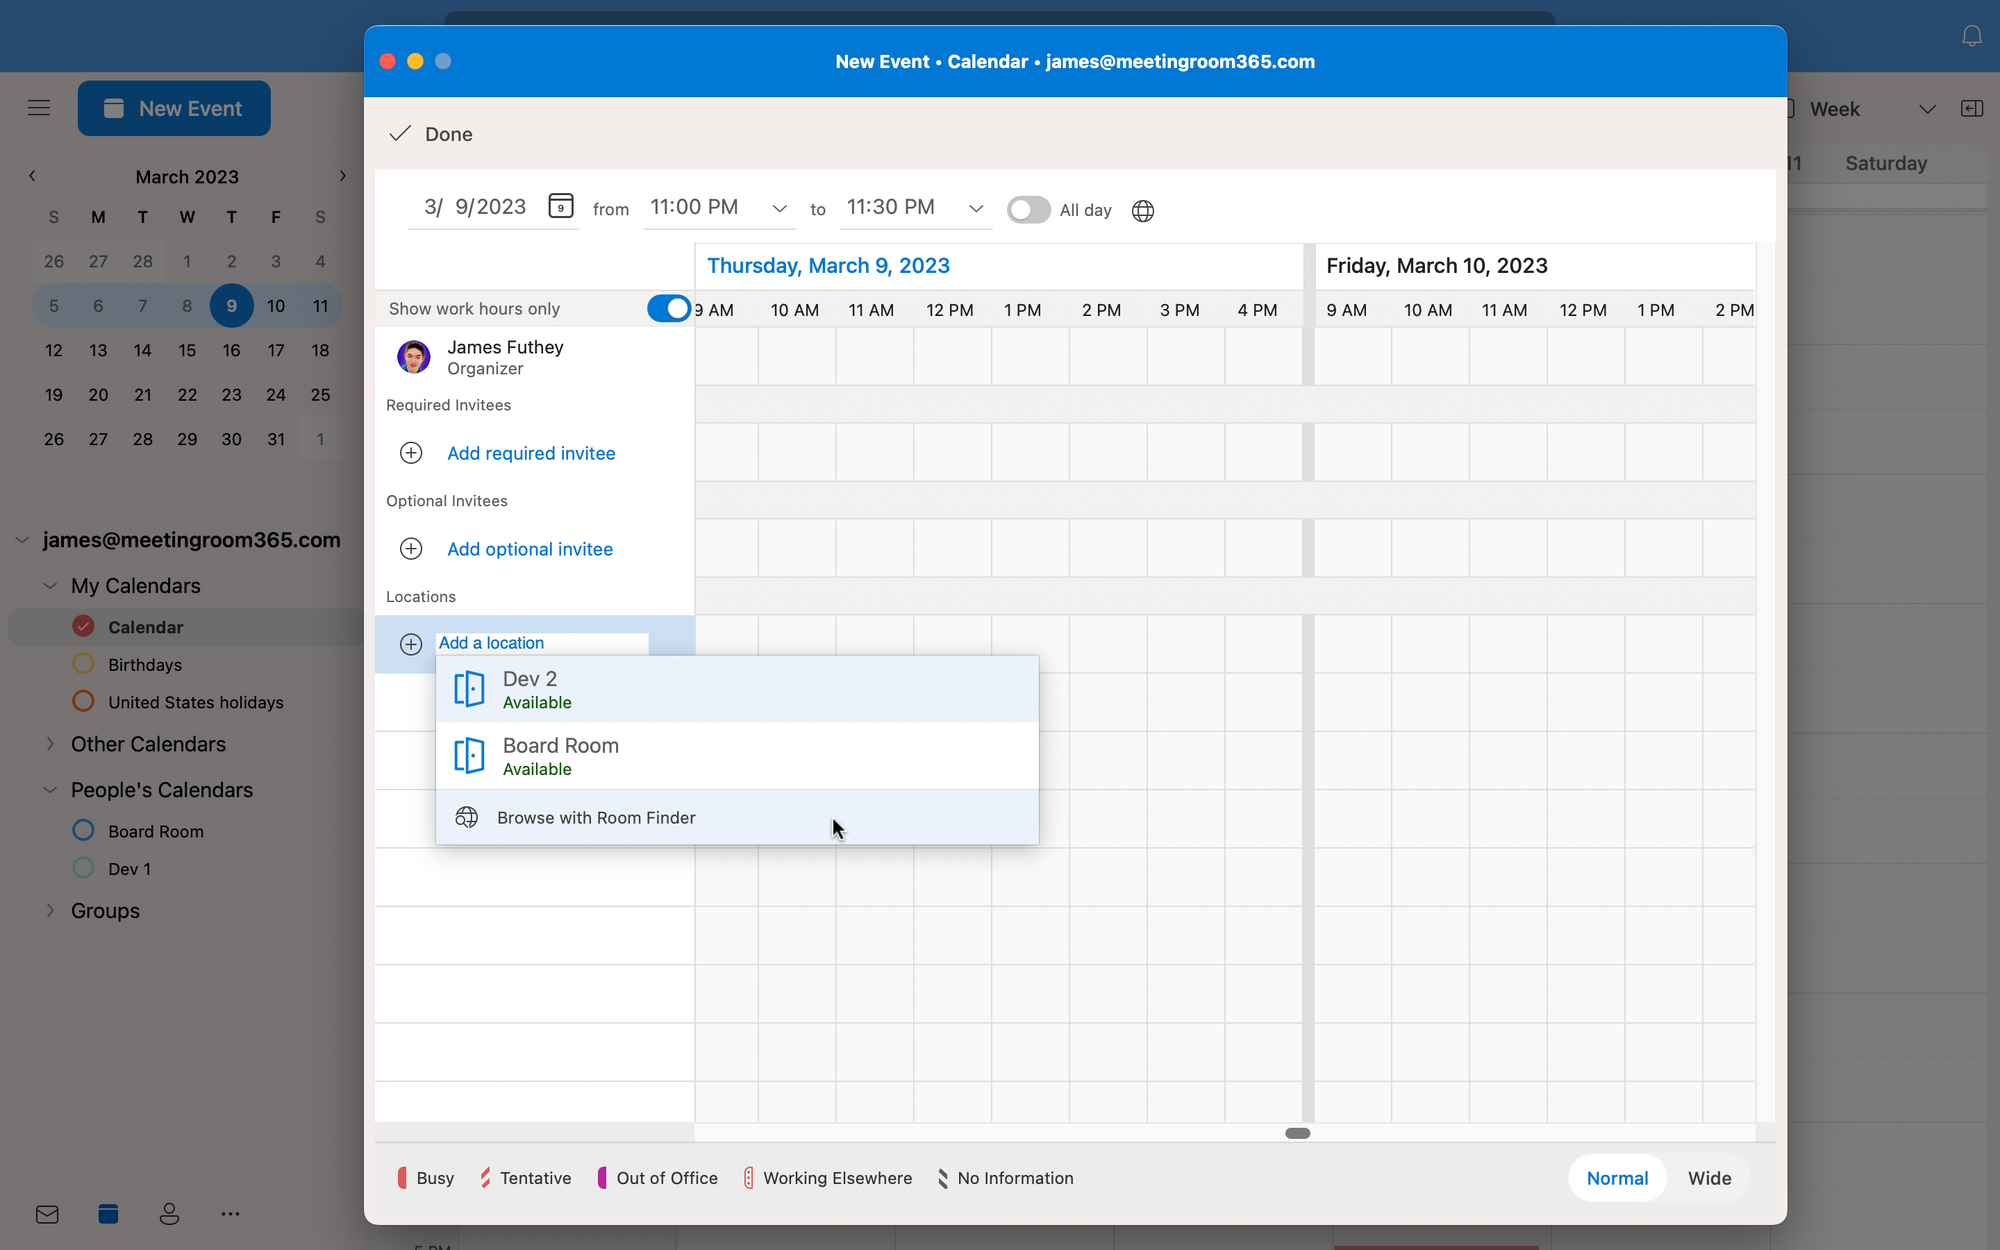Click the Add optional invitee plus icon
Screen dimensions: 2000x1250
point(410,549)
